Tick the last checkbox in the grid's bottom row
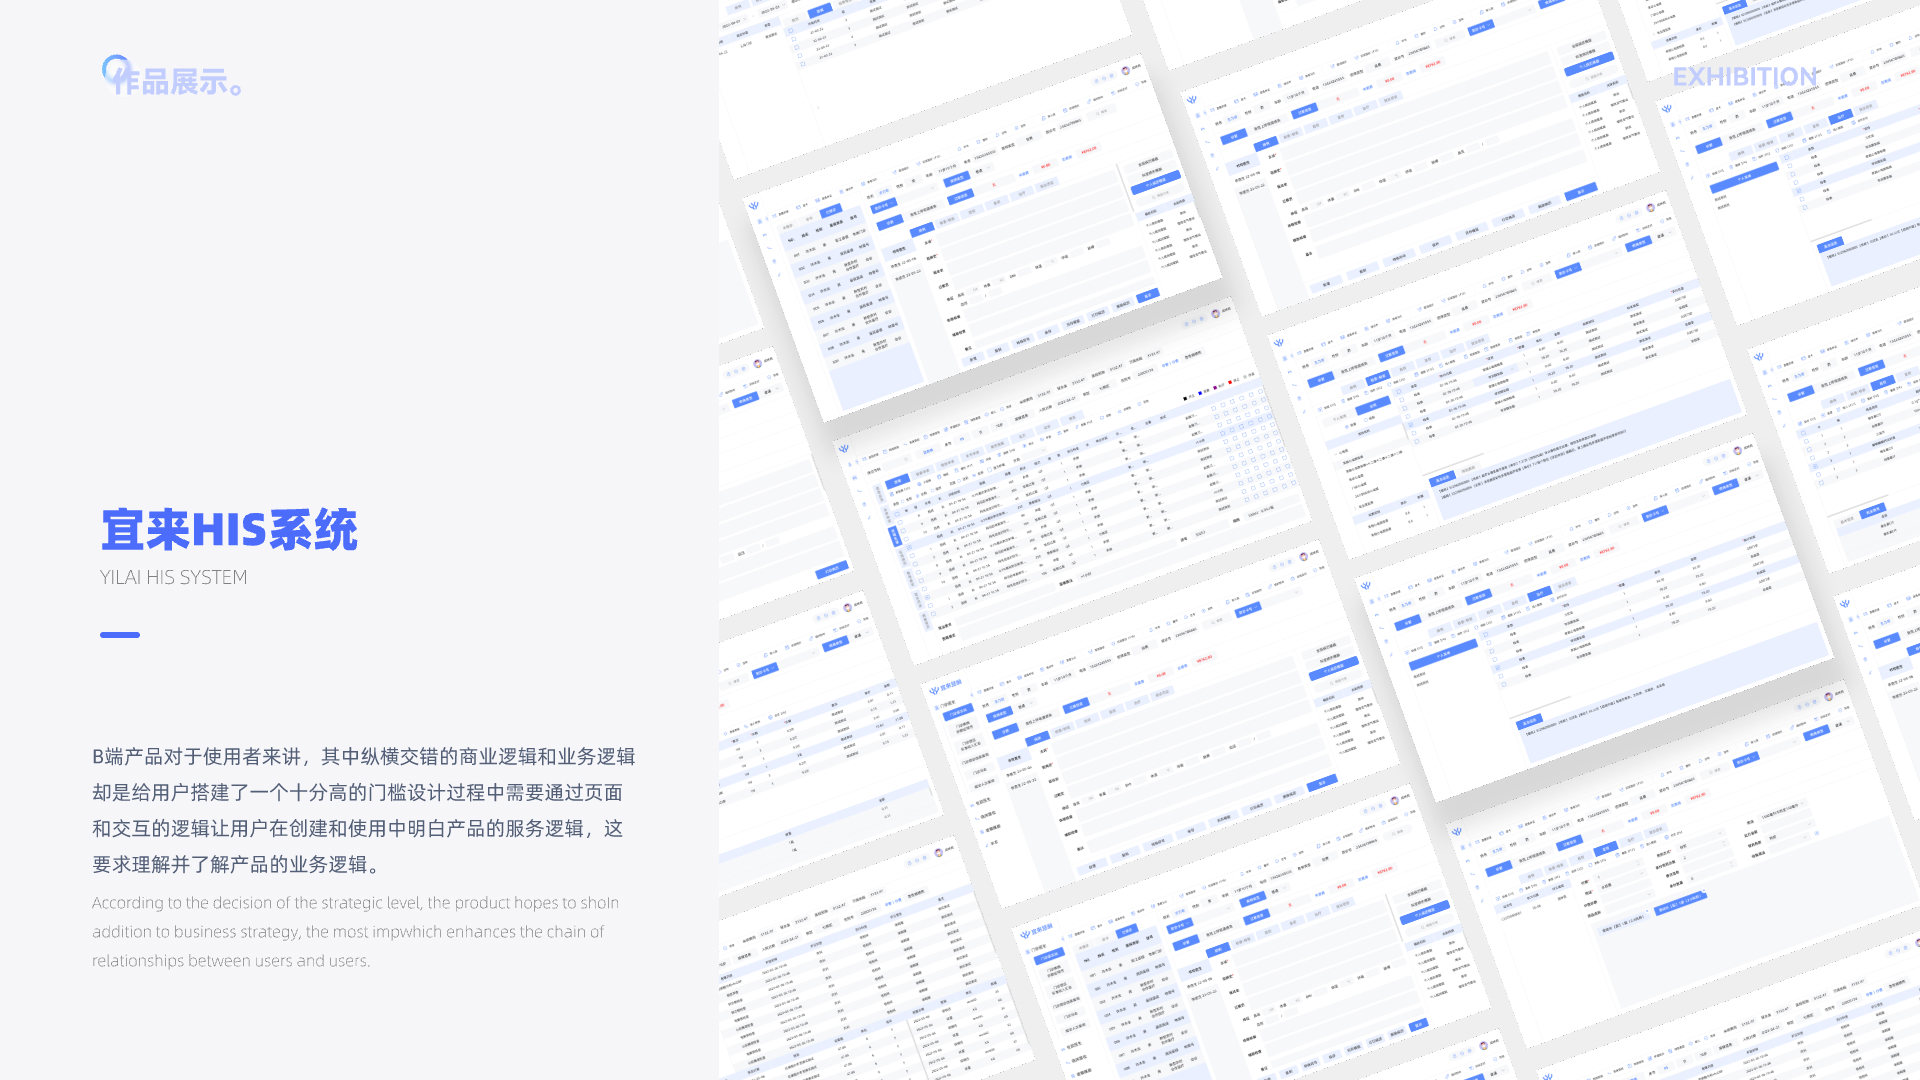Image resolution: width=1920 pixels, height=1080 pixels. coord(1293,483)
